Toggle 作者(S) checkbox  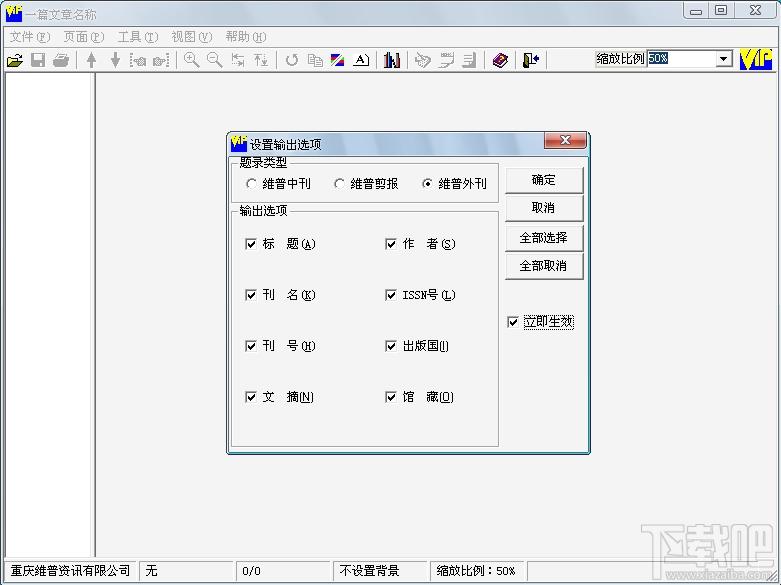coord(390,244)
